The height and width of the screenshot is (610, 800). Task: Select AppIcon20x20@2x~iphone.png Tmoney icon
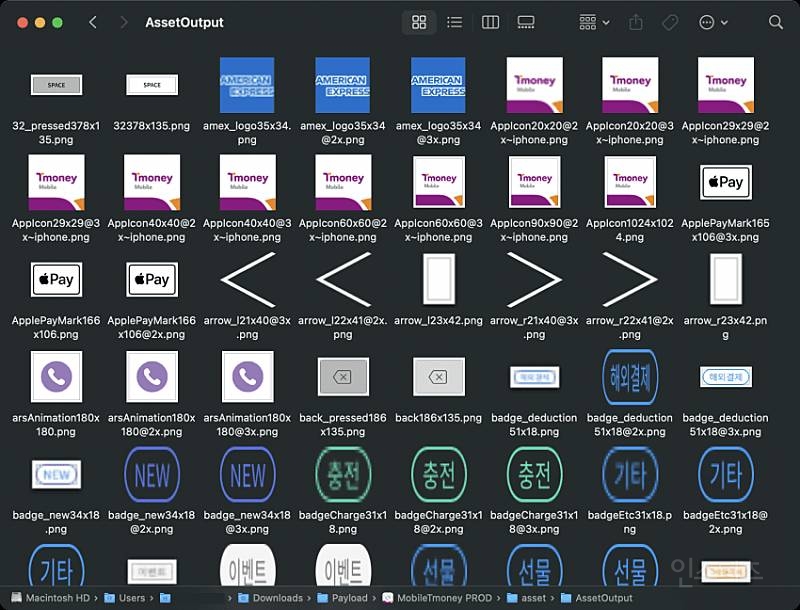point(534,85)
